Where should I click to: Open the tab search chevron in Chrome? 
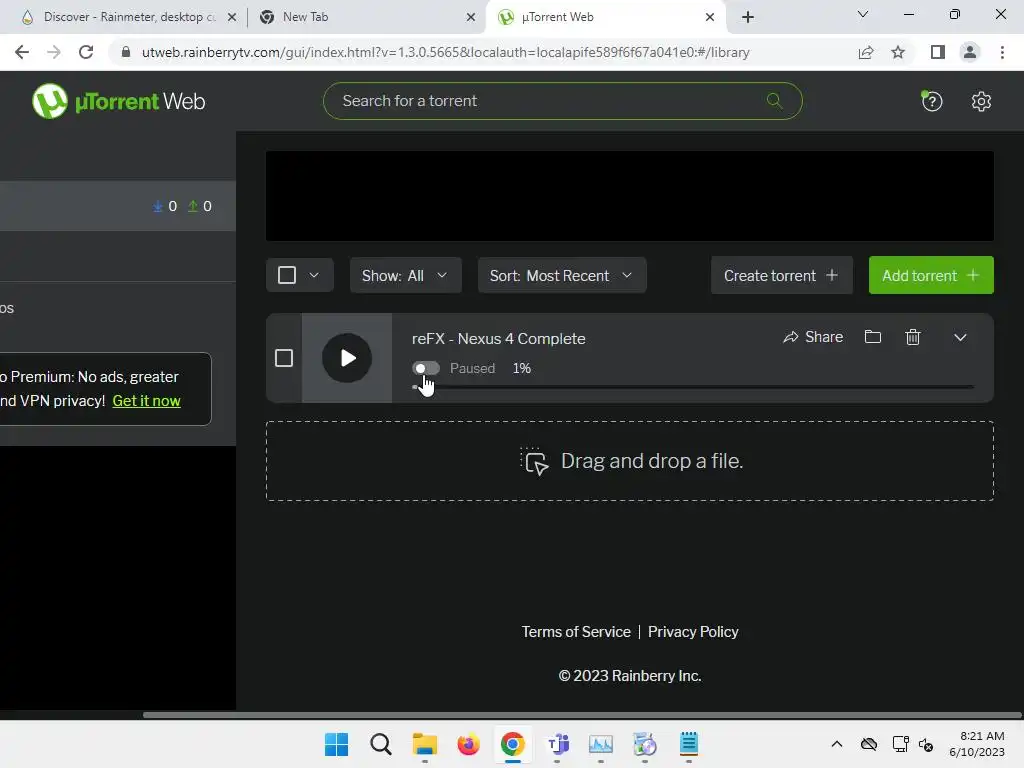pos(863,14)
